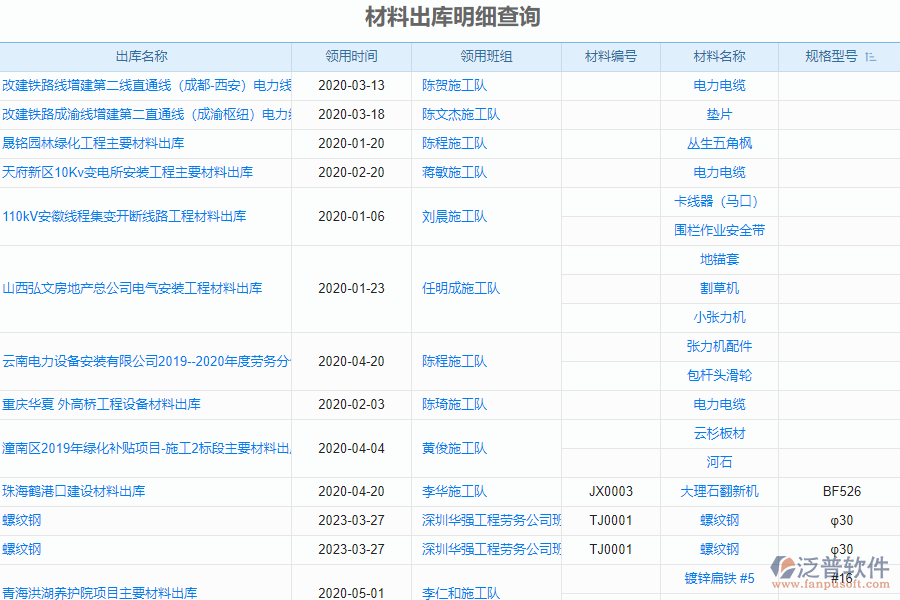Open material 张力机配件
The image size is (900, 600).
718,346
